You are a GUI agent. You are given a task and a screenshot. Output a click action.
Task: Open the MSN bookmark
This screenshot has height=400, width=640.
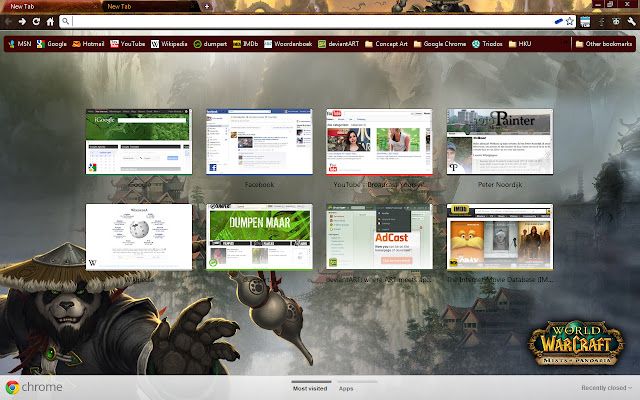pyautogui.click(x=19, y=44)
